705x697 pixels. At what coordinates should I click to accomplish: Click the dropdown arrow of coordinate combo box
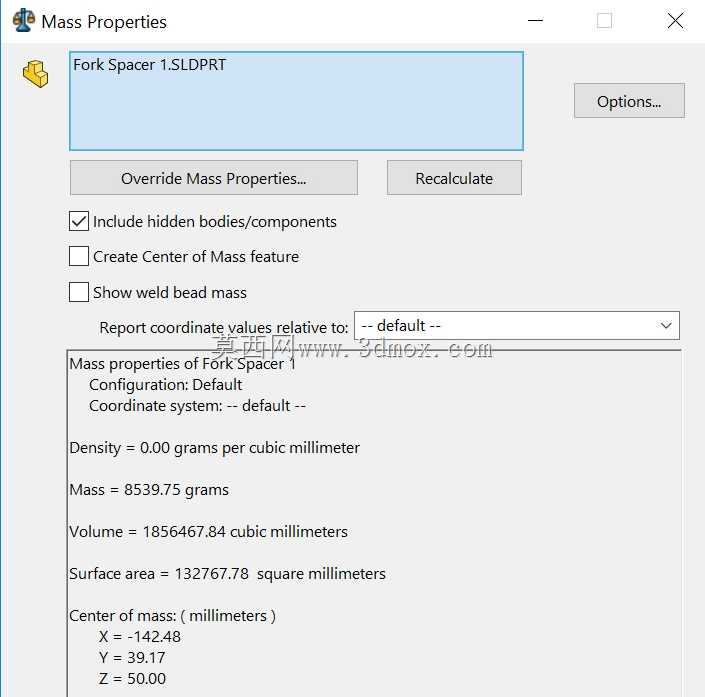point(666,326)
